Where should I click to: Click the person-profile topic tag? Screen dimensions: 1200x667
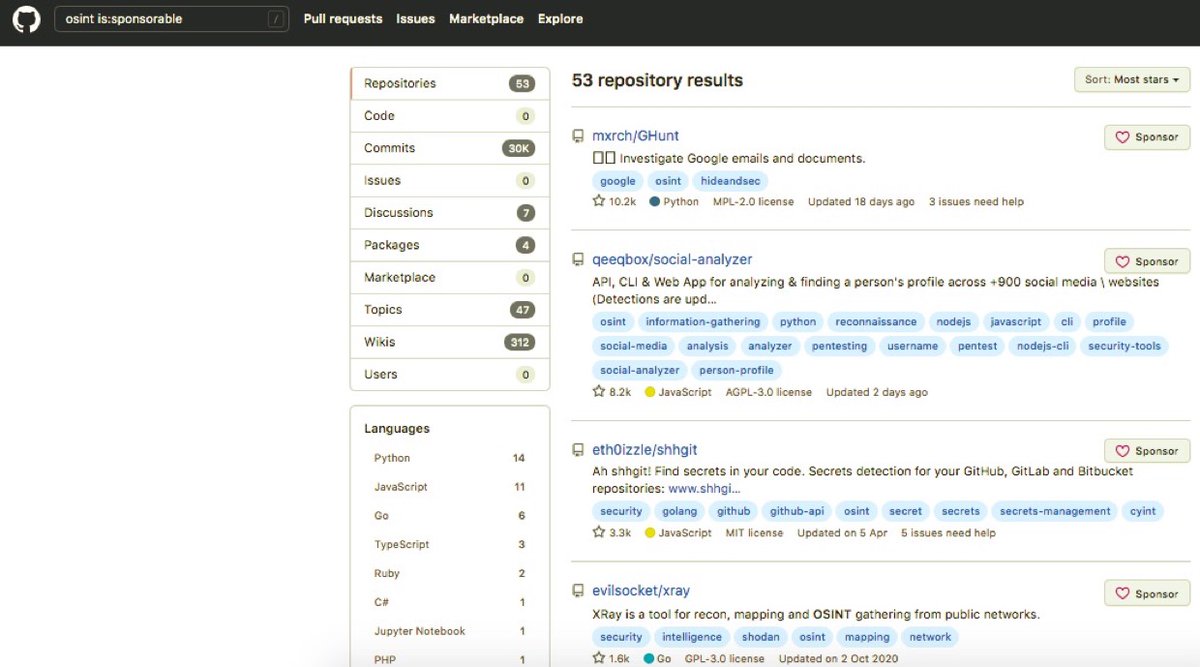[738, 370]
